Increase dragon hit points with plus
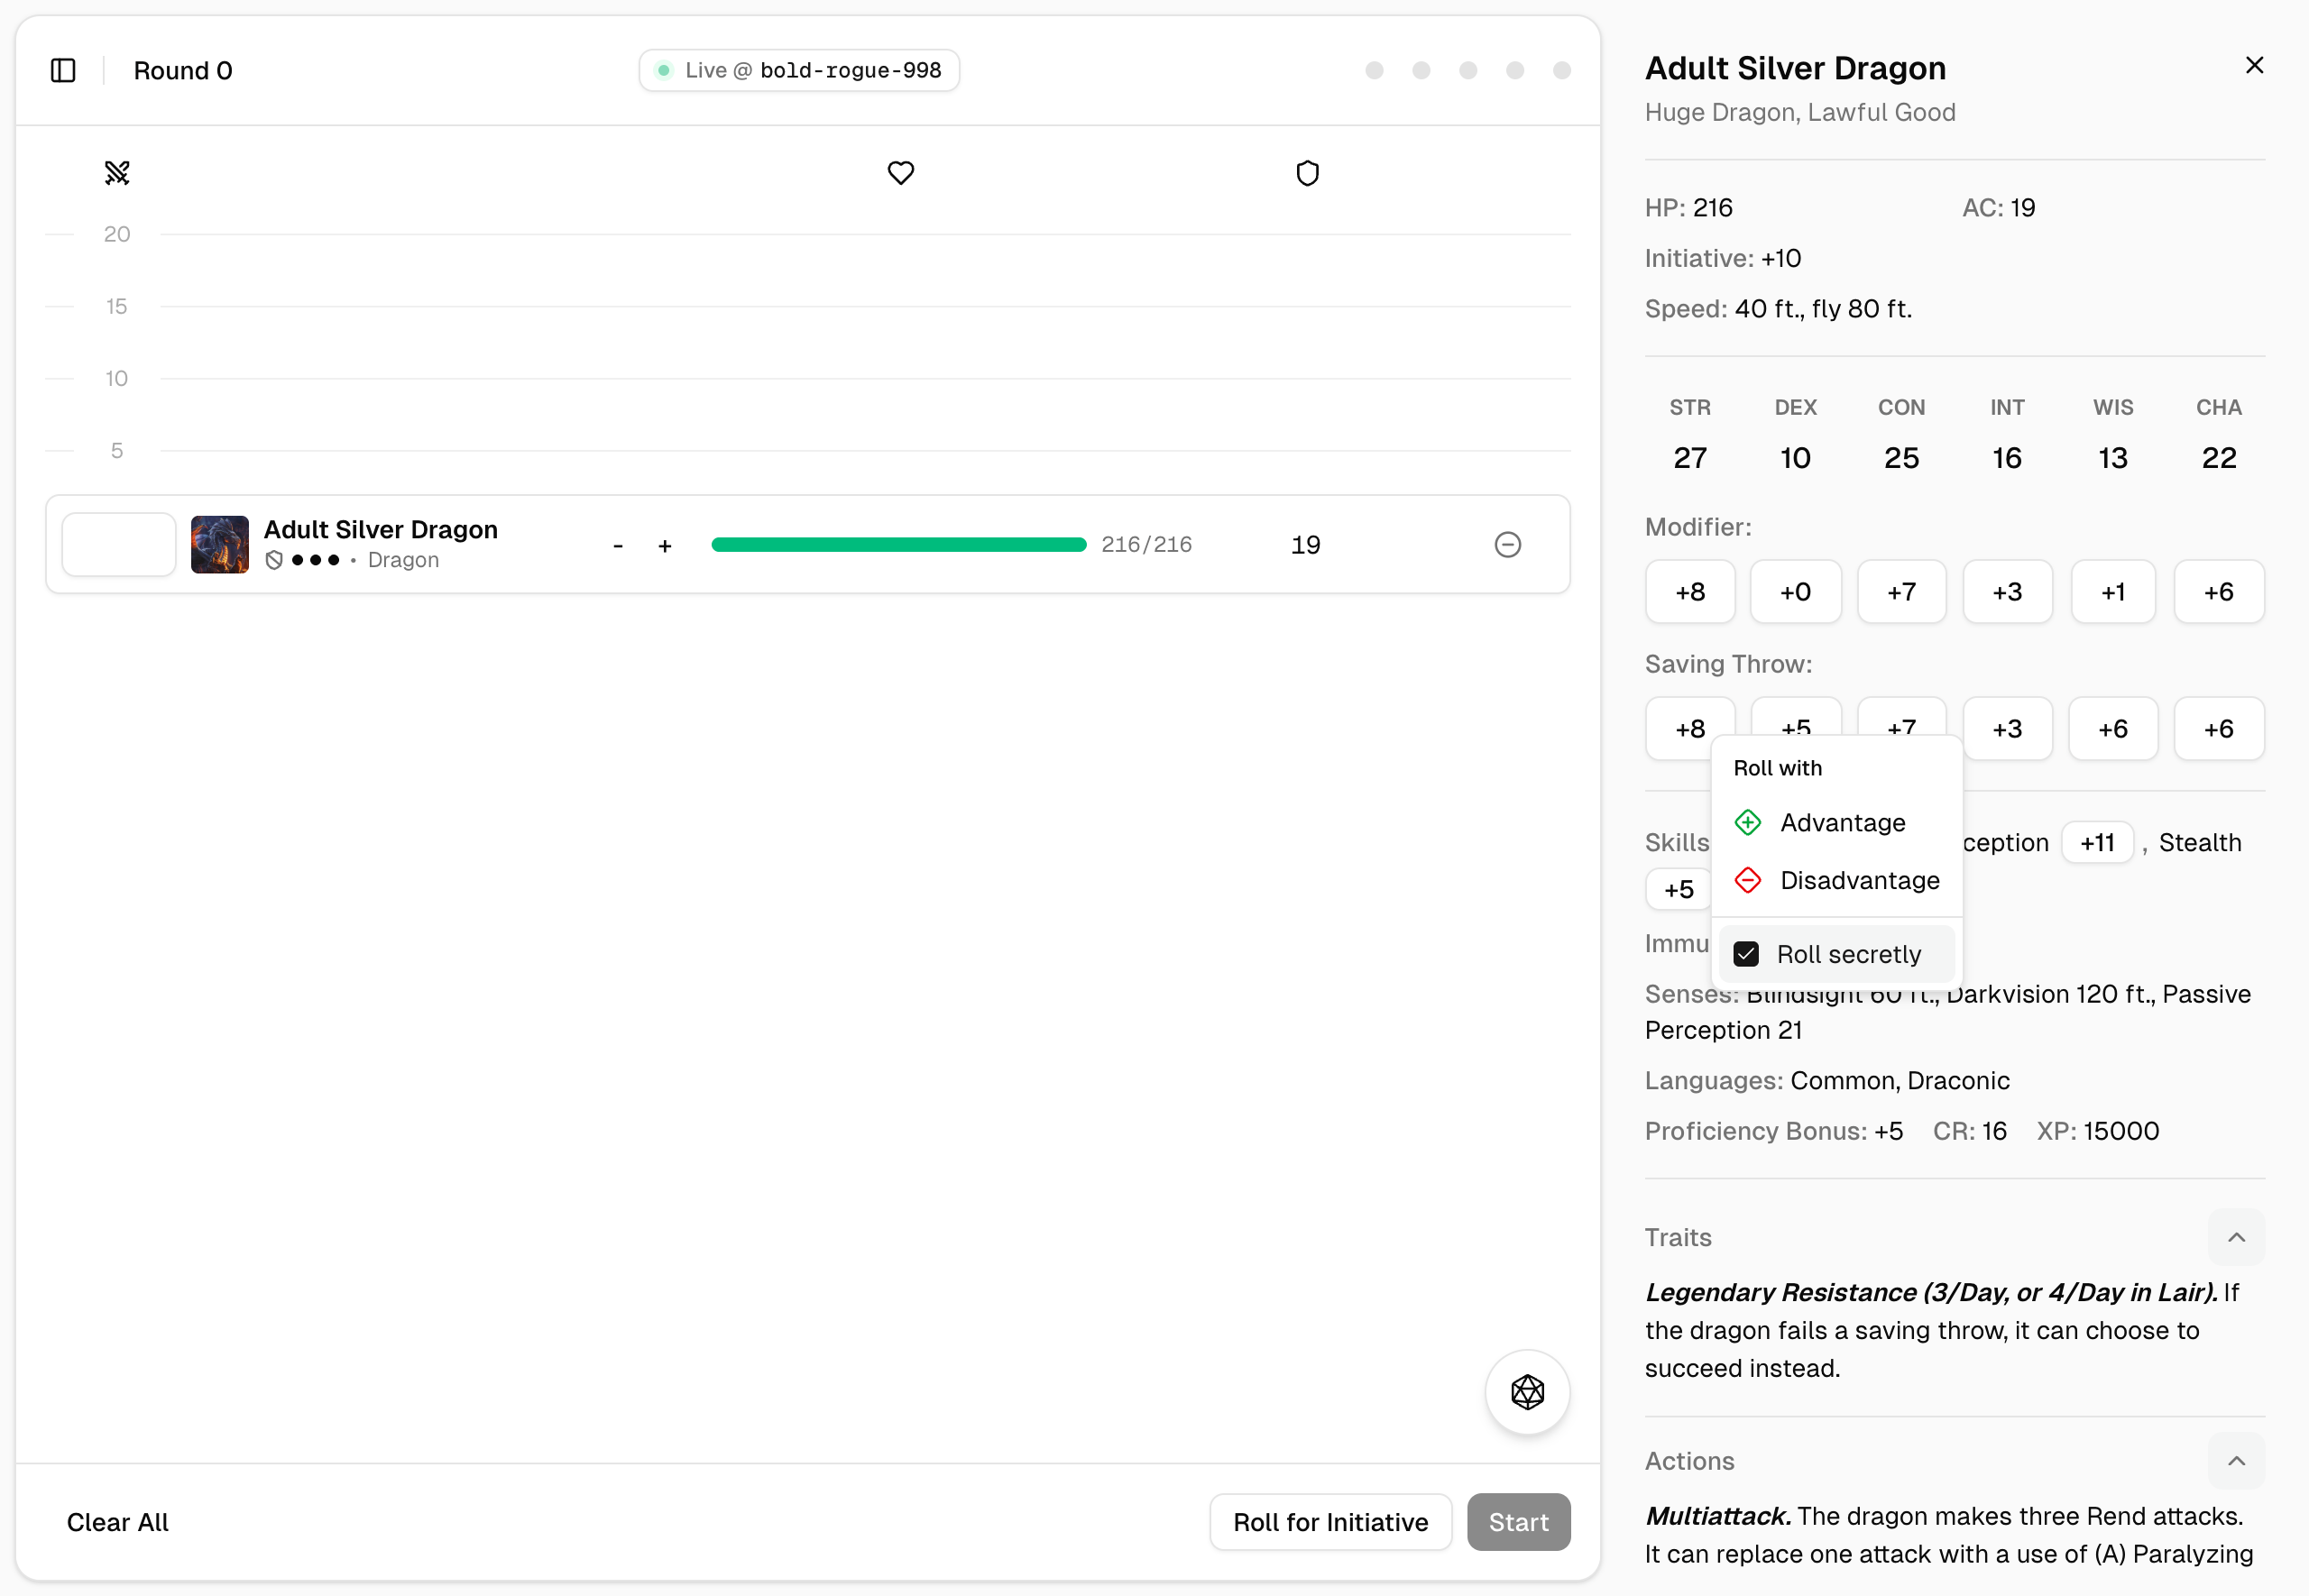This screenshot has height=1596, width=2309. (665, 545)
